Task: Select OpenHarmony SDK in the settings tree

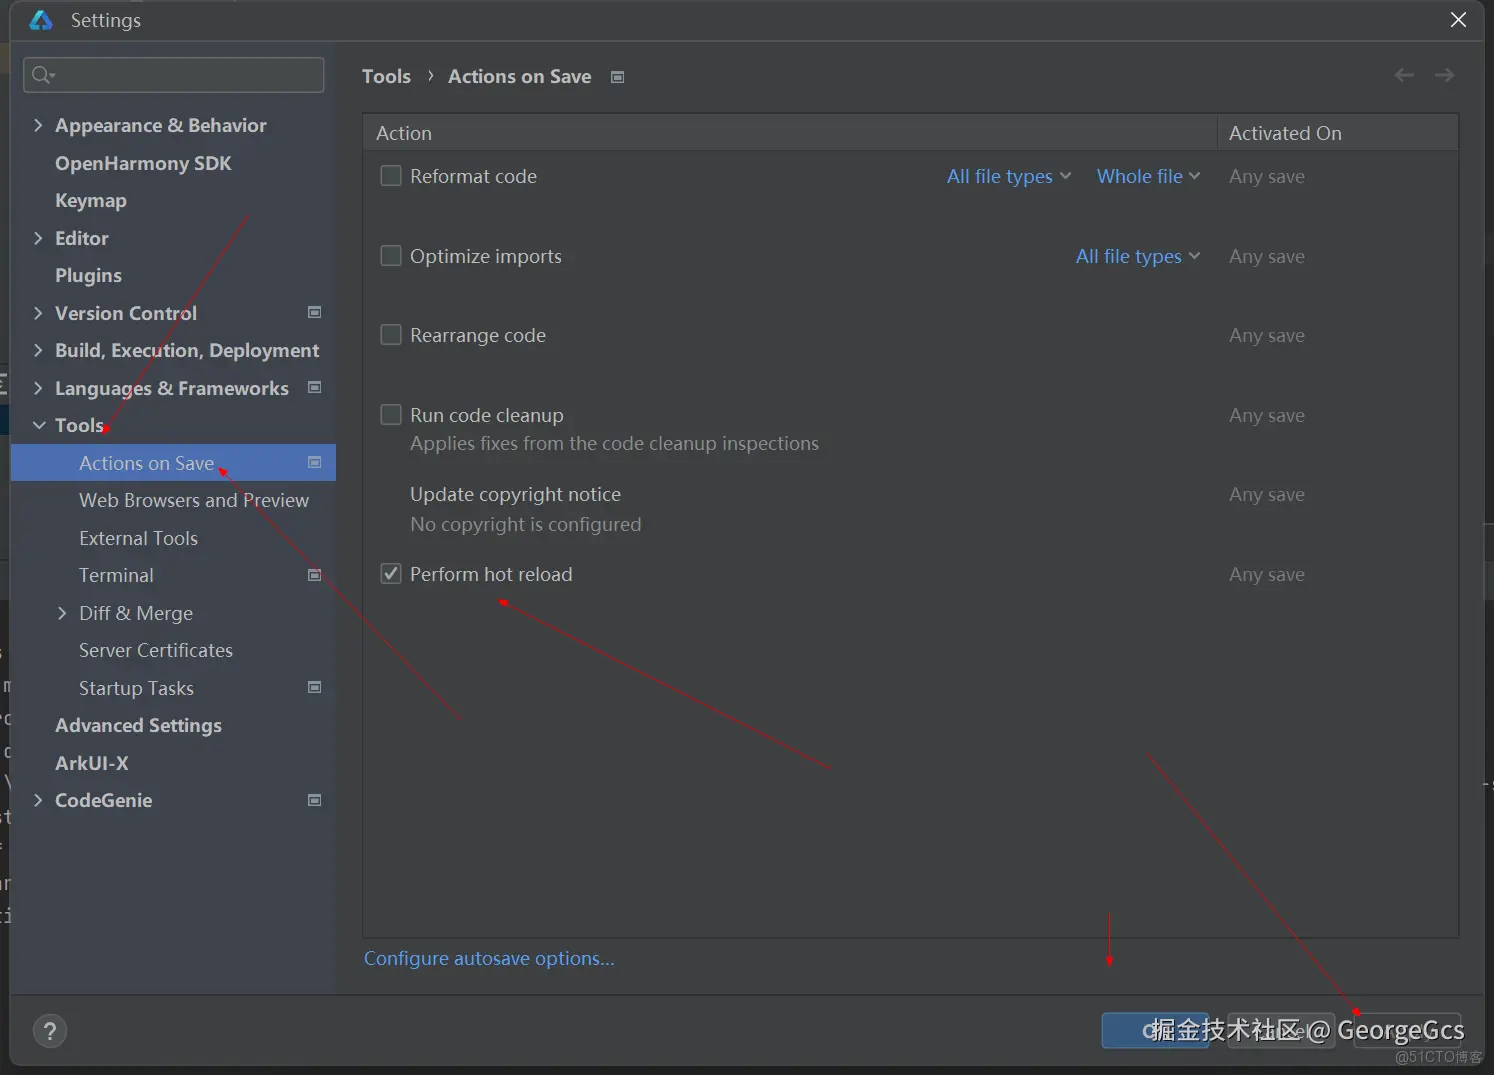Action: pyautogui.click(x=143, y=163)
